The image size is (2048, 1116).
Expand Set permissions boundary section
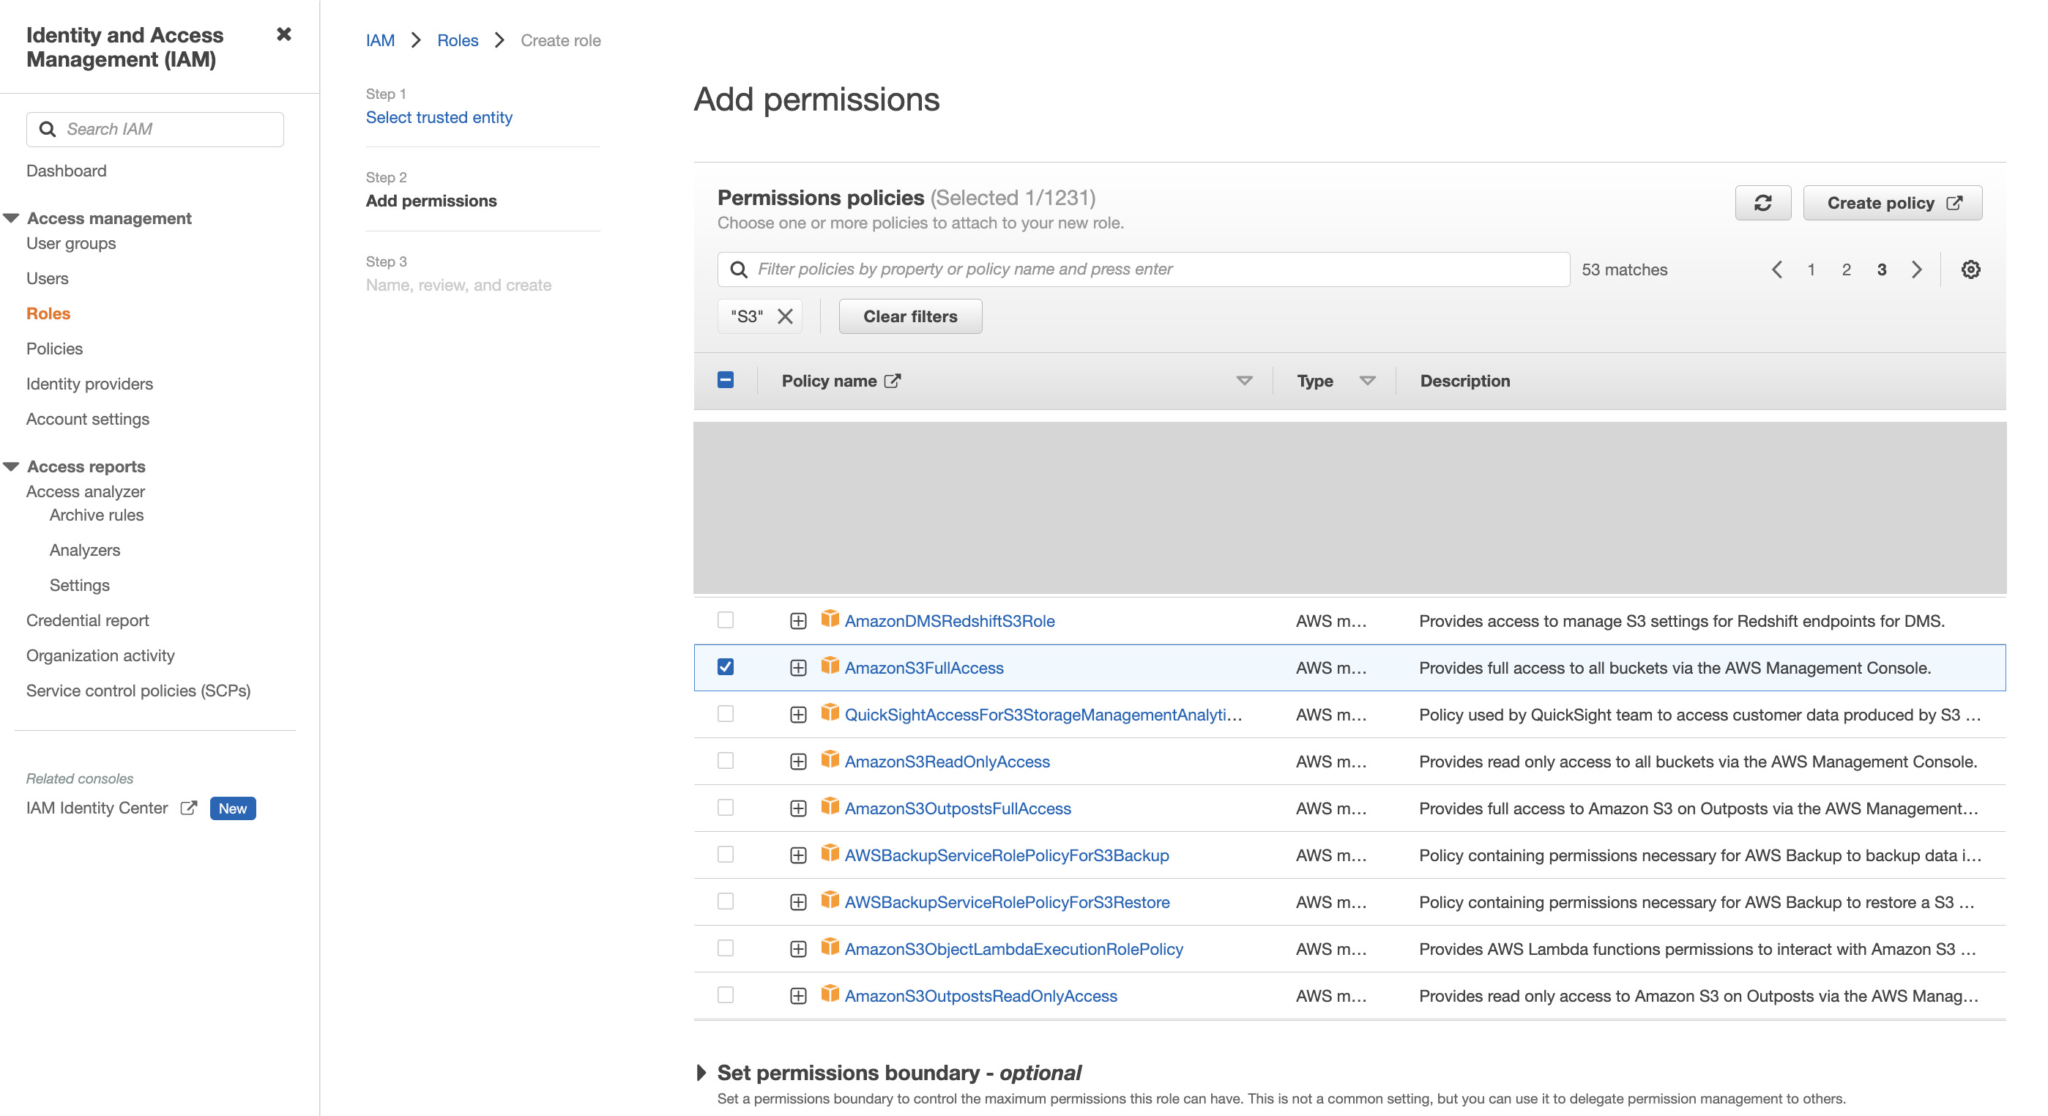tap(701, 1073)
